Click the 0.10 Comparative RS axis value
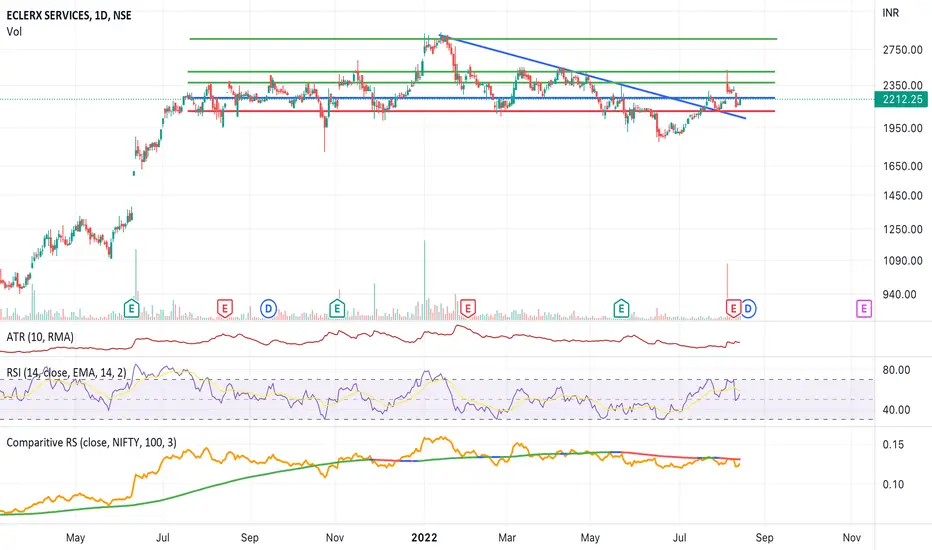 point(893,485)
